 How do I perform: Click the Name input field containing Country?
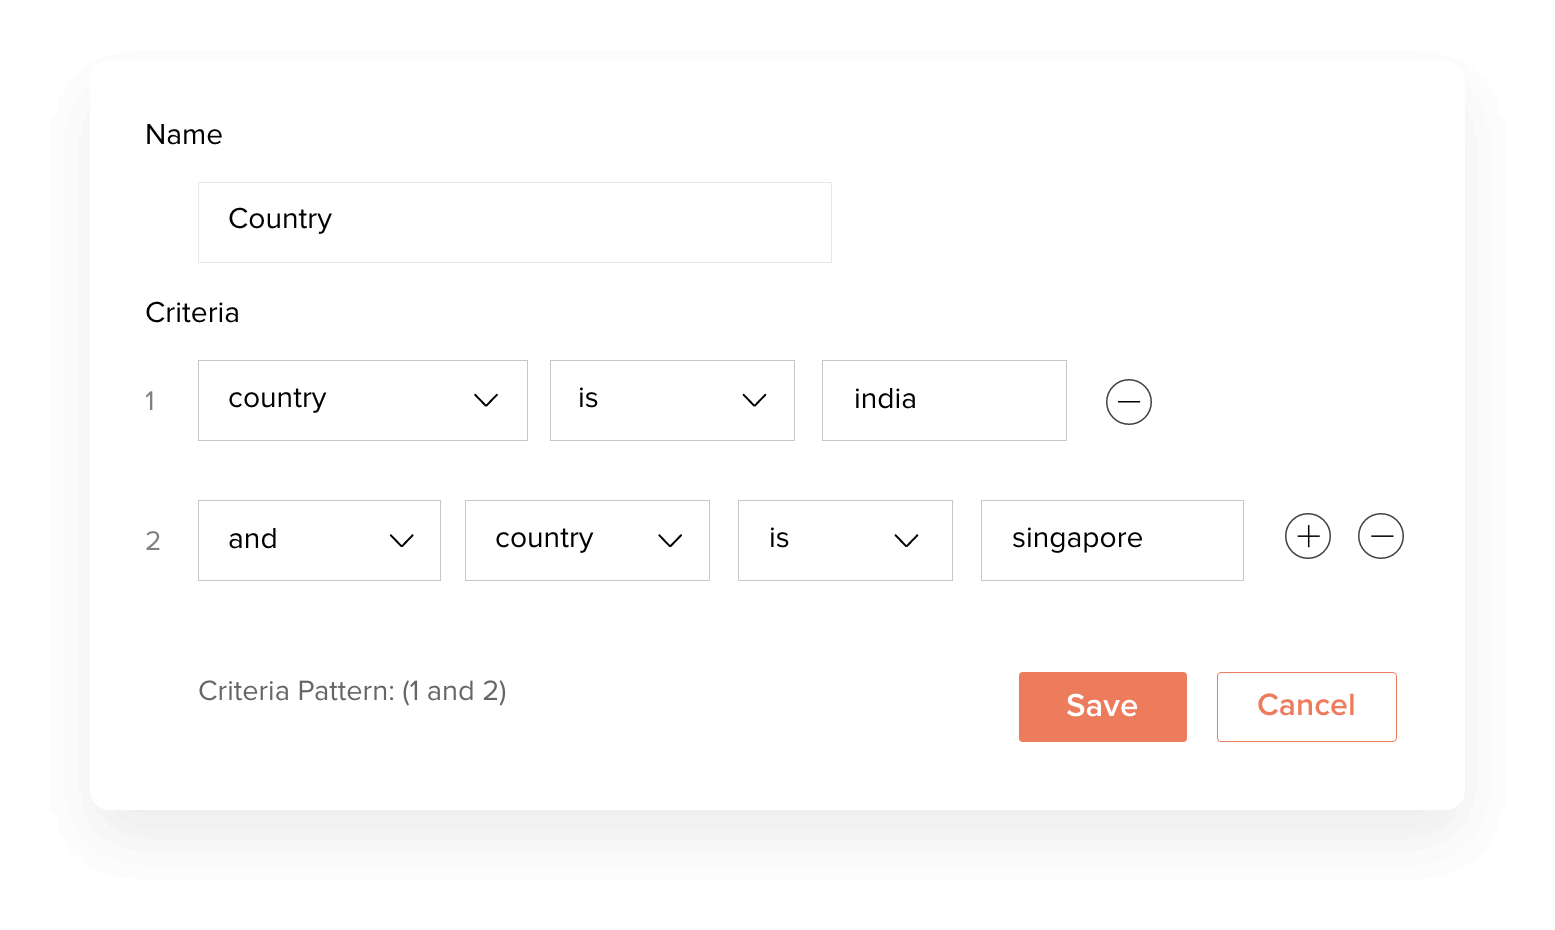coord(515,222)
